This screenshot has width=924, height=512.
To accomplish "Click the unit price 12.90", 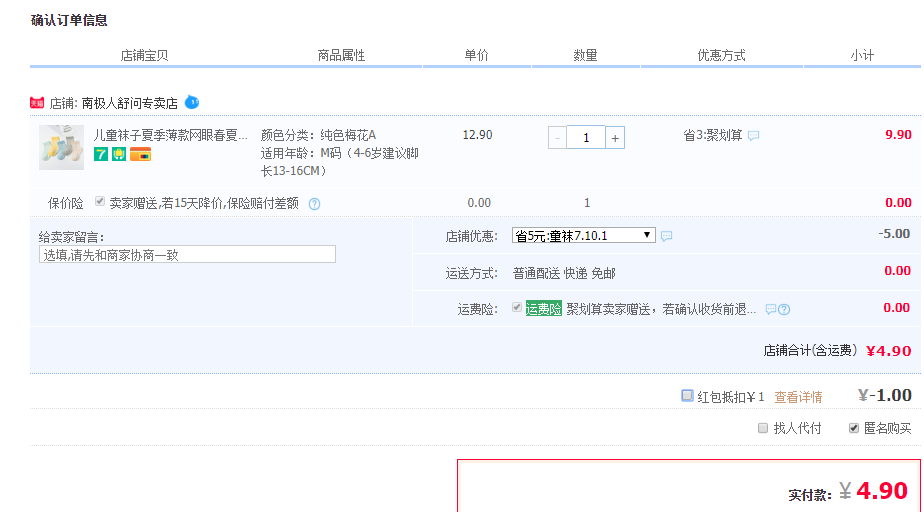I will click(477, 135).
